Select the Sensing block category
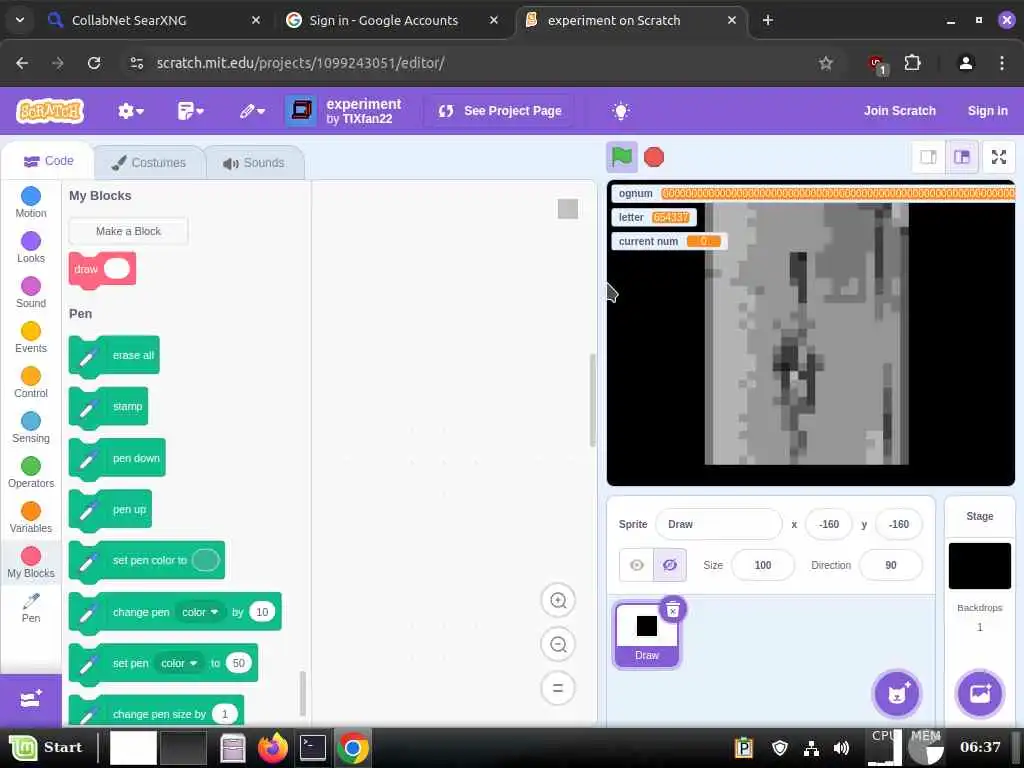The width and height of the screenshot is (1024, 768). click(x=31, y=428)
